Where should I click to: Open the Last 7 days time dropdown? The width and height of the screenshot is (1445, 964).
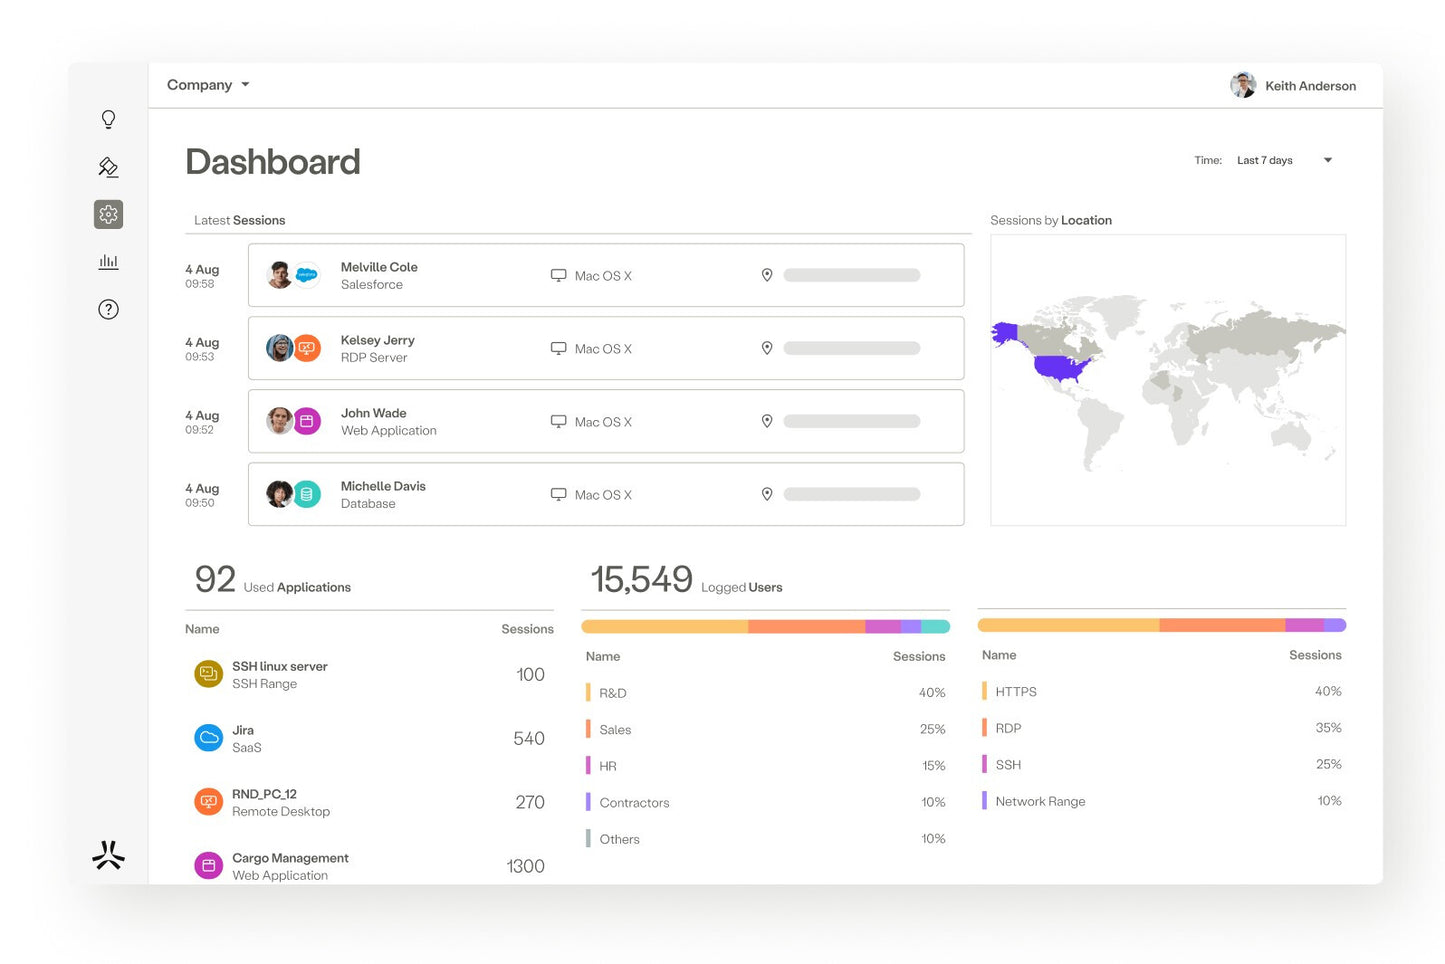[1284, 160]
